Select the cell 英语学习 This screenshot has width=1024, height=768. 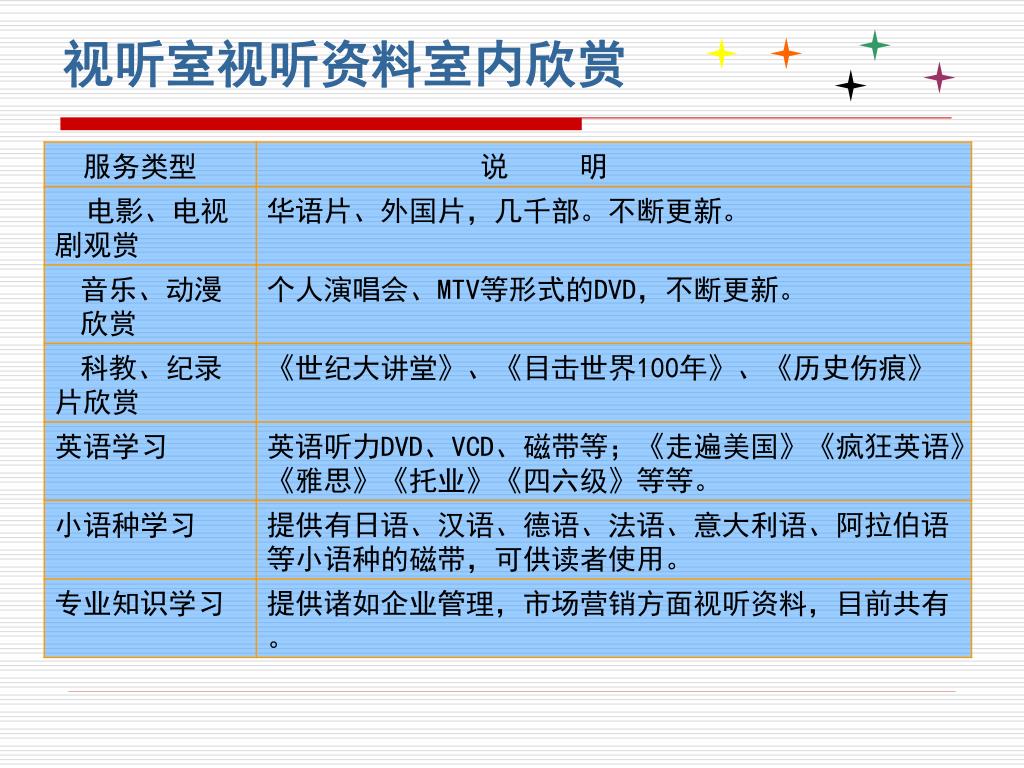[150, 461]
